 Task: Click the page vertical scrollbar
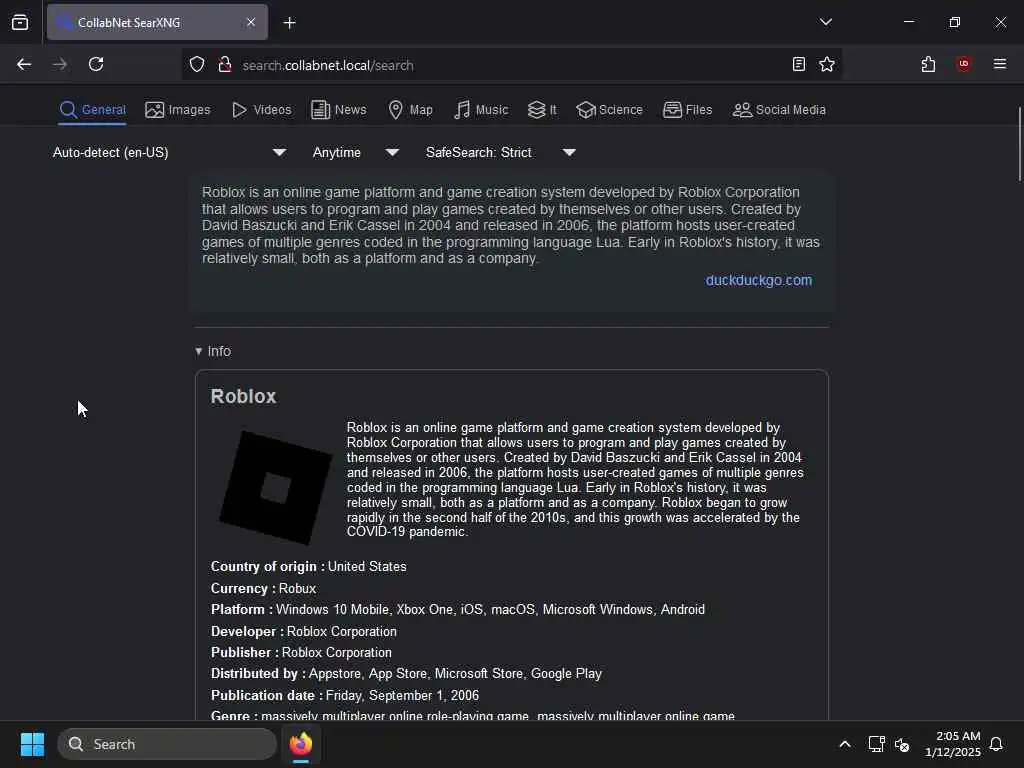[x=1019, y=144]
